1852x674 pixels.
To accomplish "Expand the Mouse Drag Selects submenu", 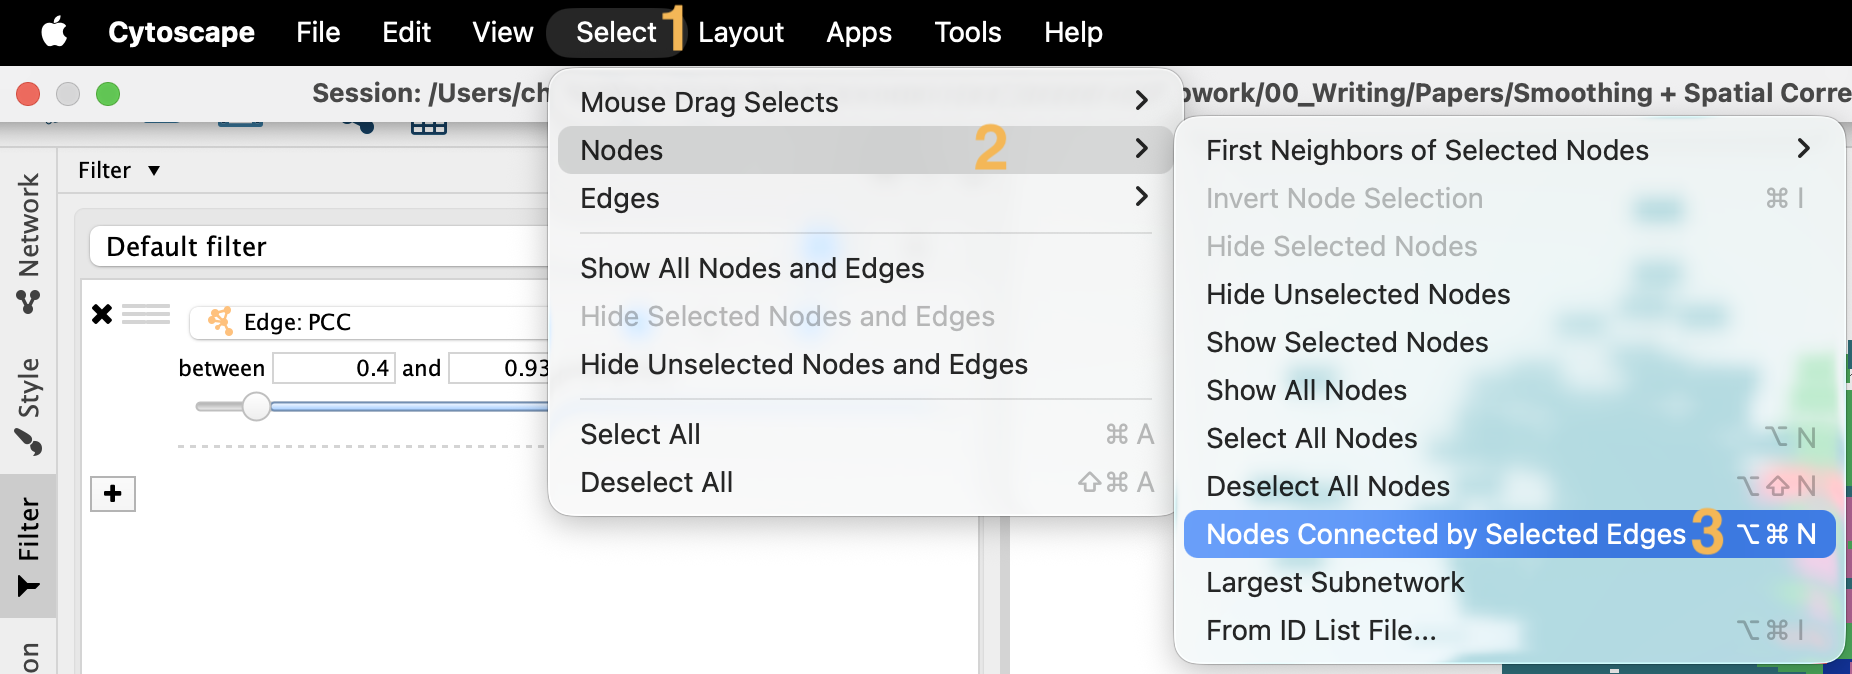I will pos(862,101).
